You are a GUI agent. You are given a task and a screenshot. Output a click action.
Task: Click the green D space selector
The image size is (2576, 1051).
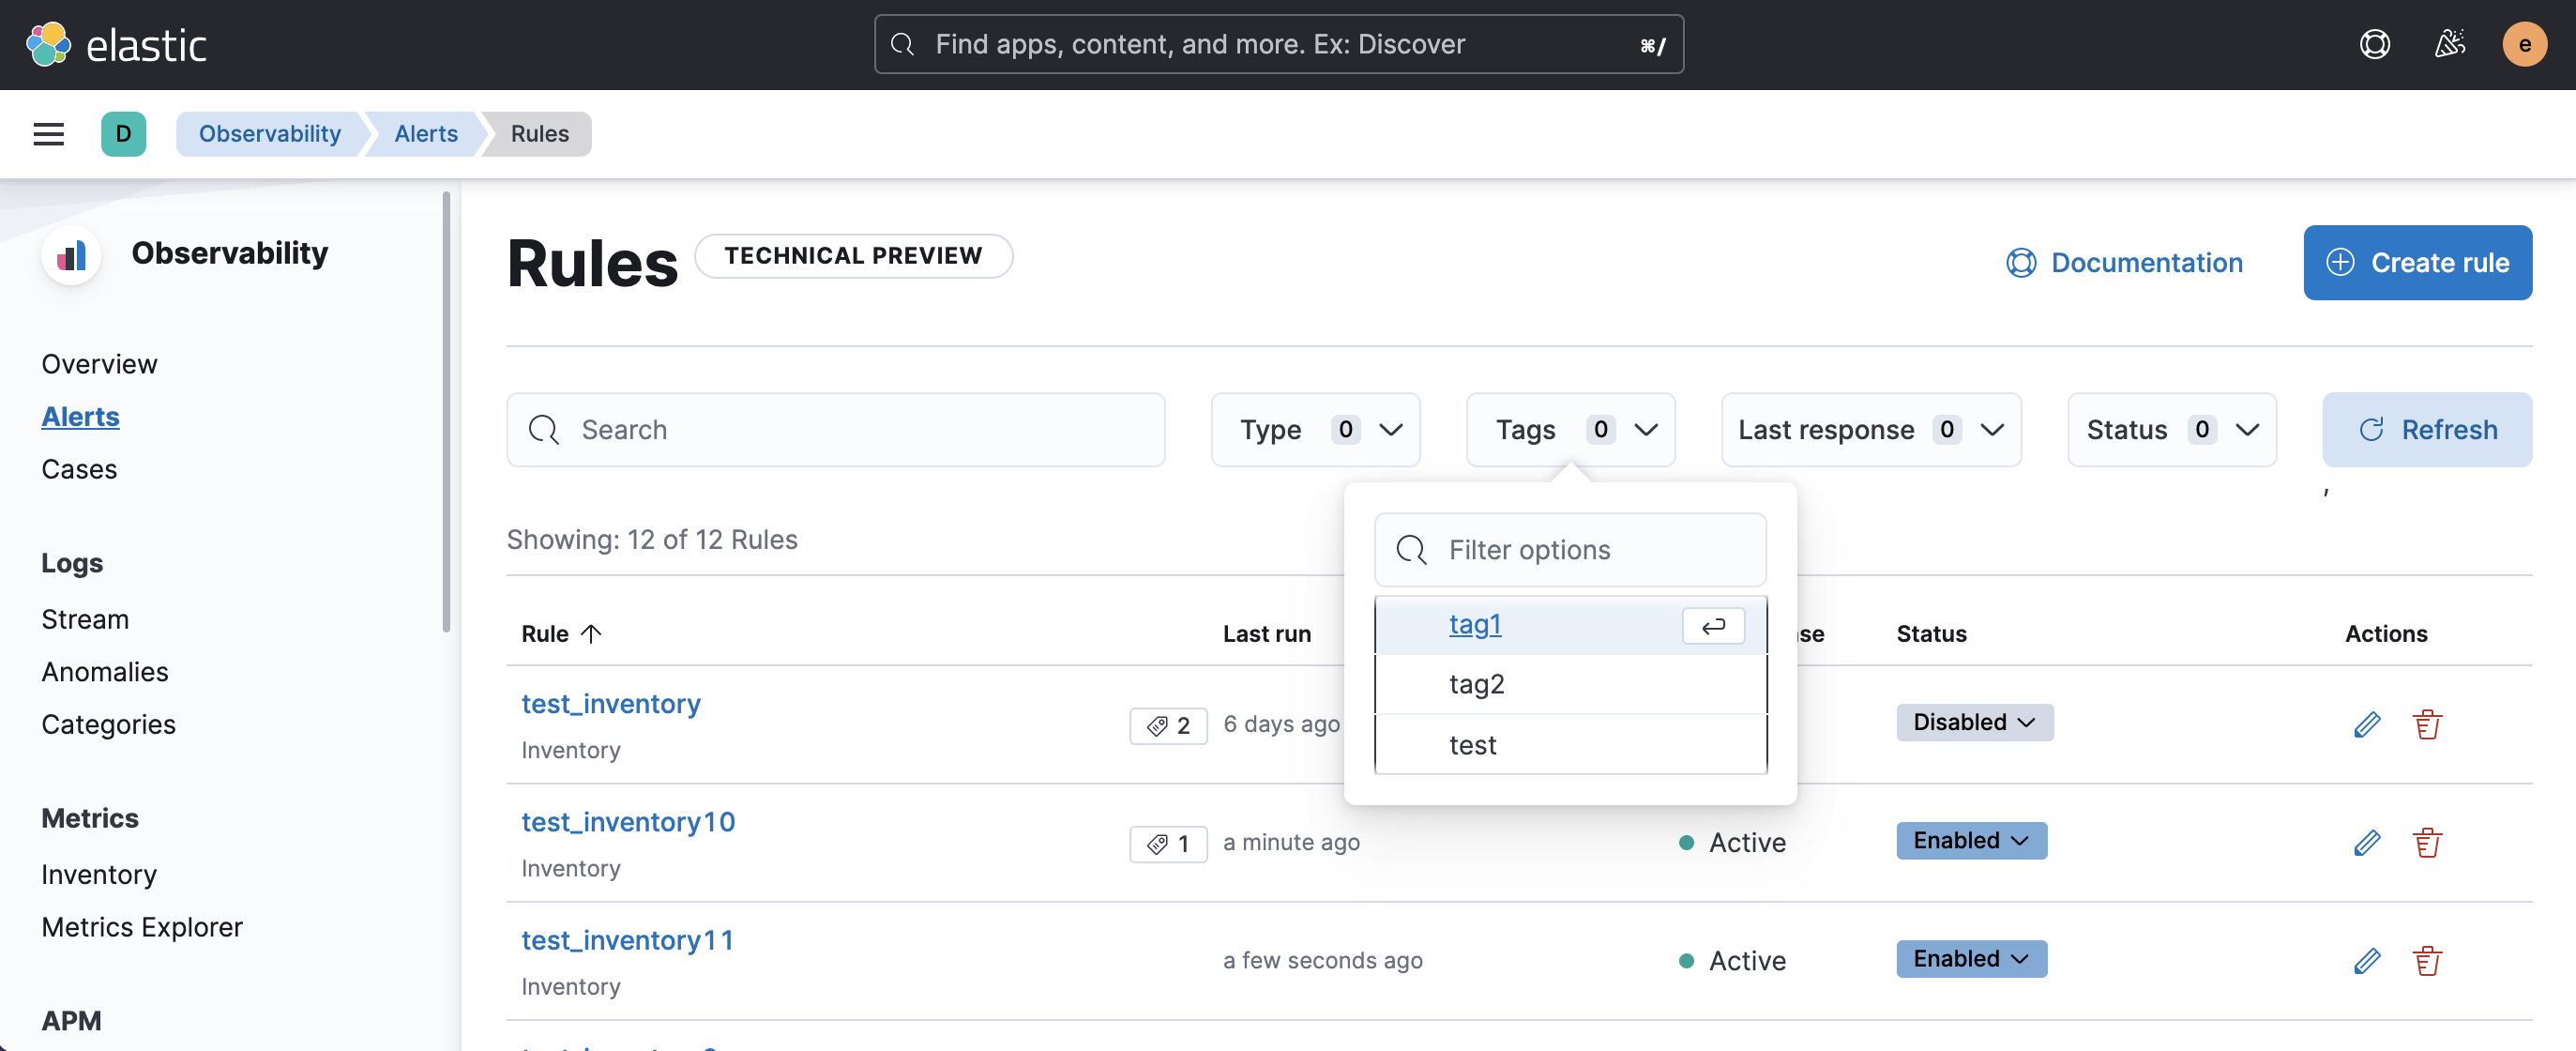tap(123, 134)
